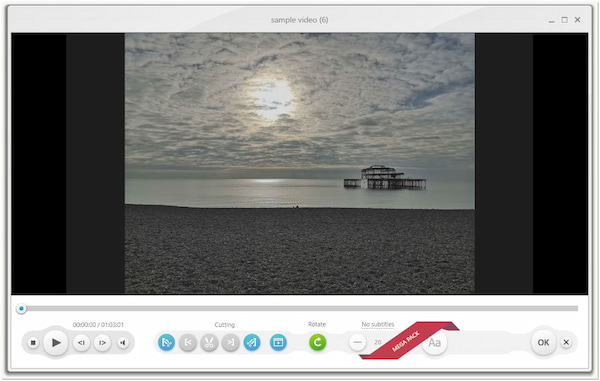Click the blue cutting icon left of crop
Viewport: 600px width, 381px height.
tap(252, 342)
